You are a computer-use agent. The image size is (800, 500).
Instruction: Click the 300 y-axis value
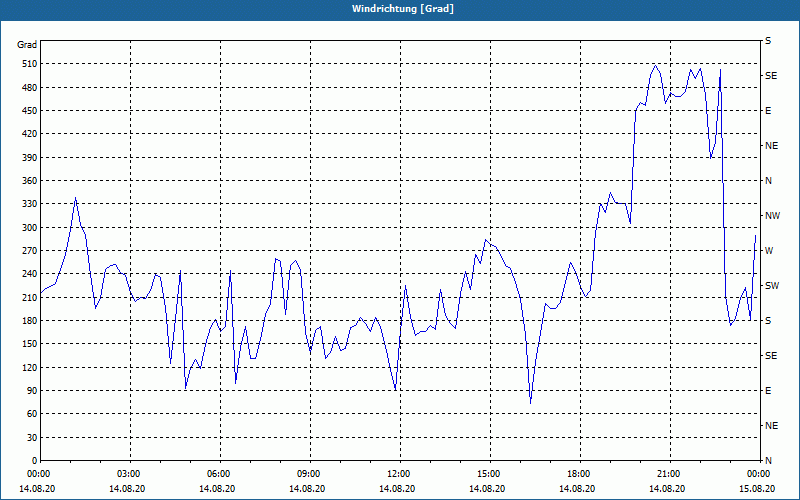tap(30, 228)
